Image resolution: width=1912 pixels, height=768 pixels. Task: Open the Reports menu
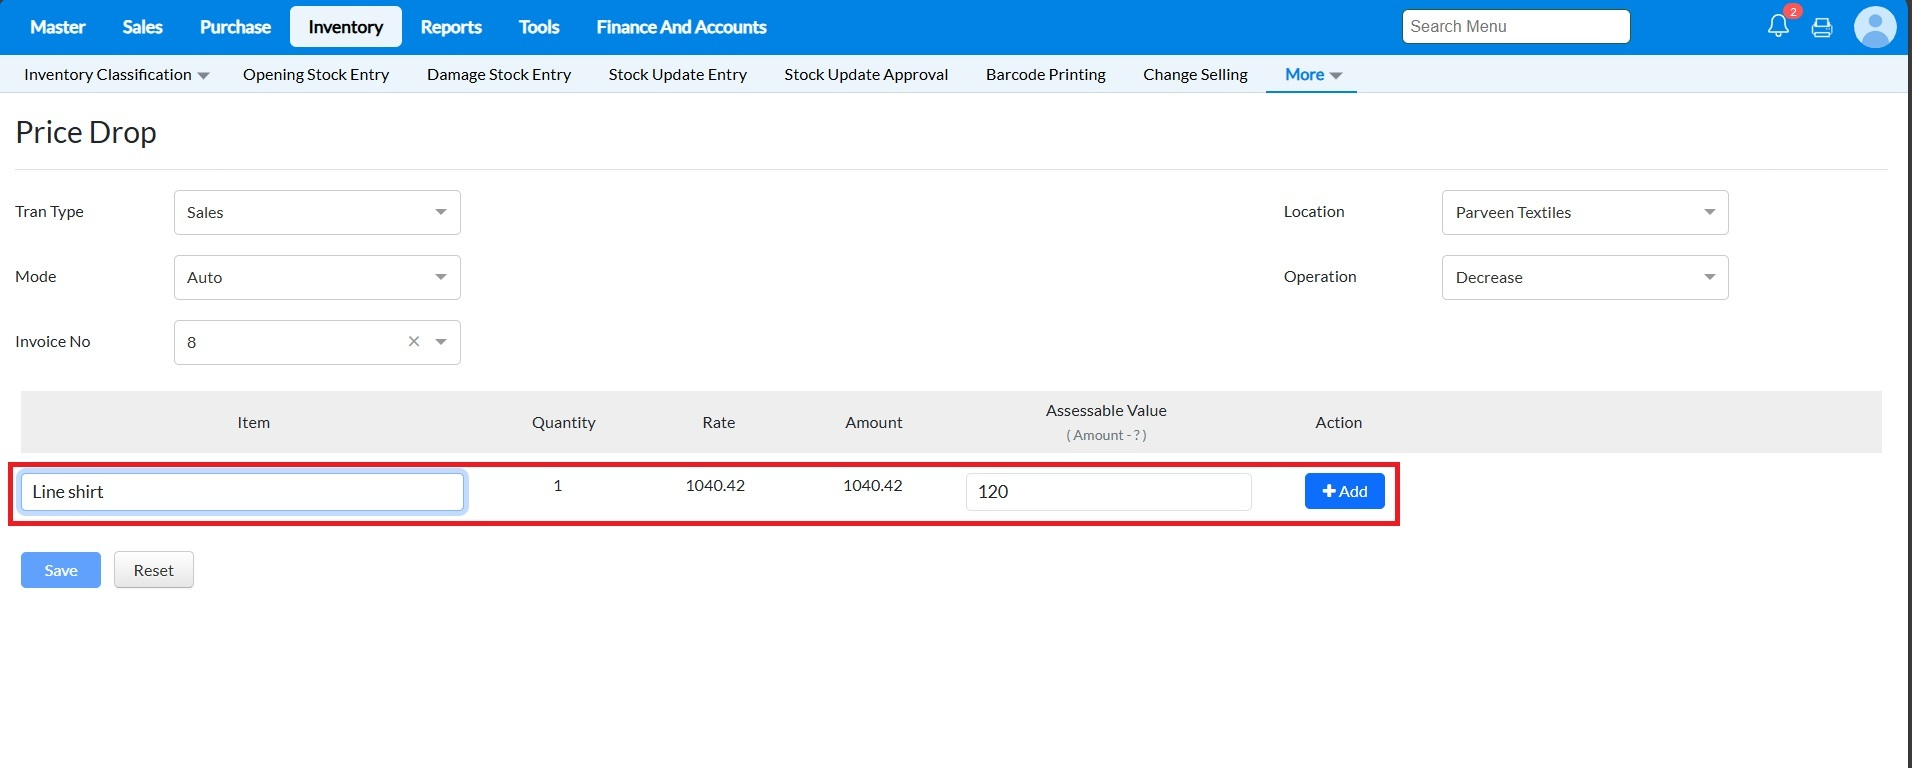tap(450, 27)
